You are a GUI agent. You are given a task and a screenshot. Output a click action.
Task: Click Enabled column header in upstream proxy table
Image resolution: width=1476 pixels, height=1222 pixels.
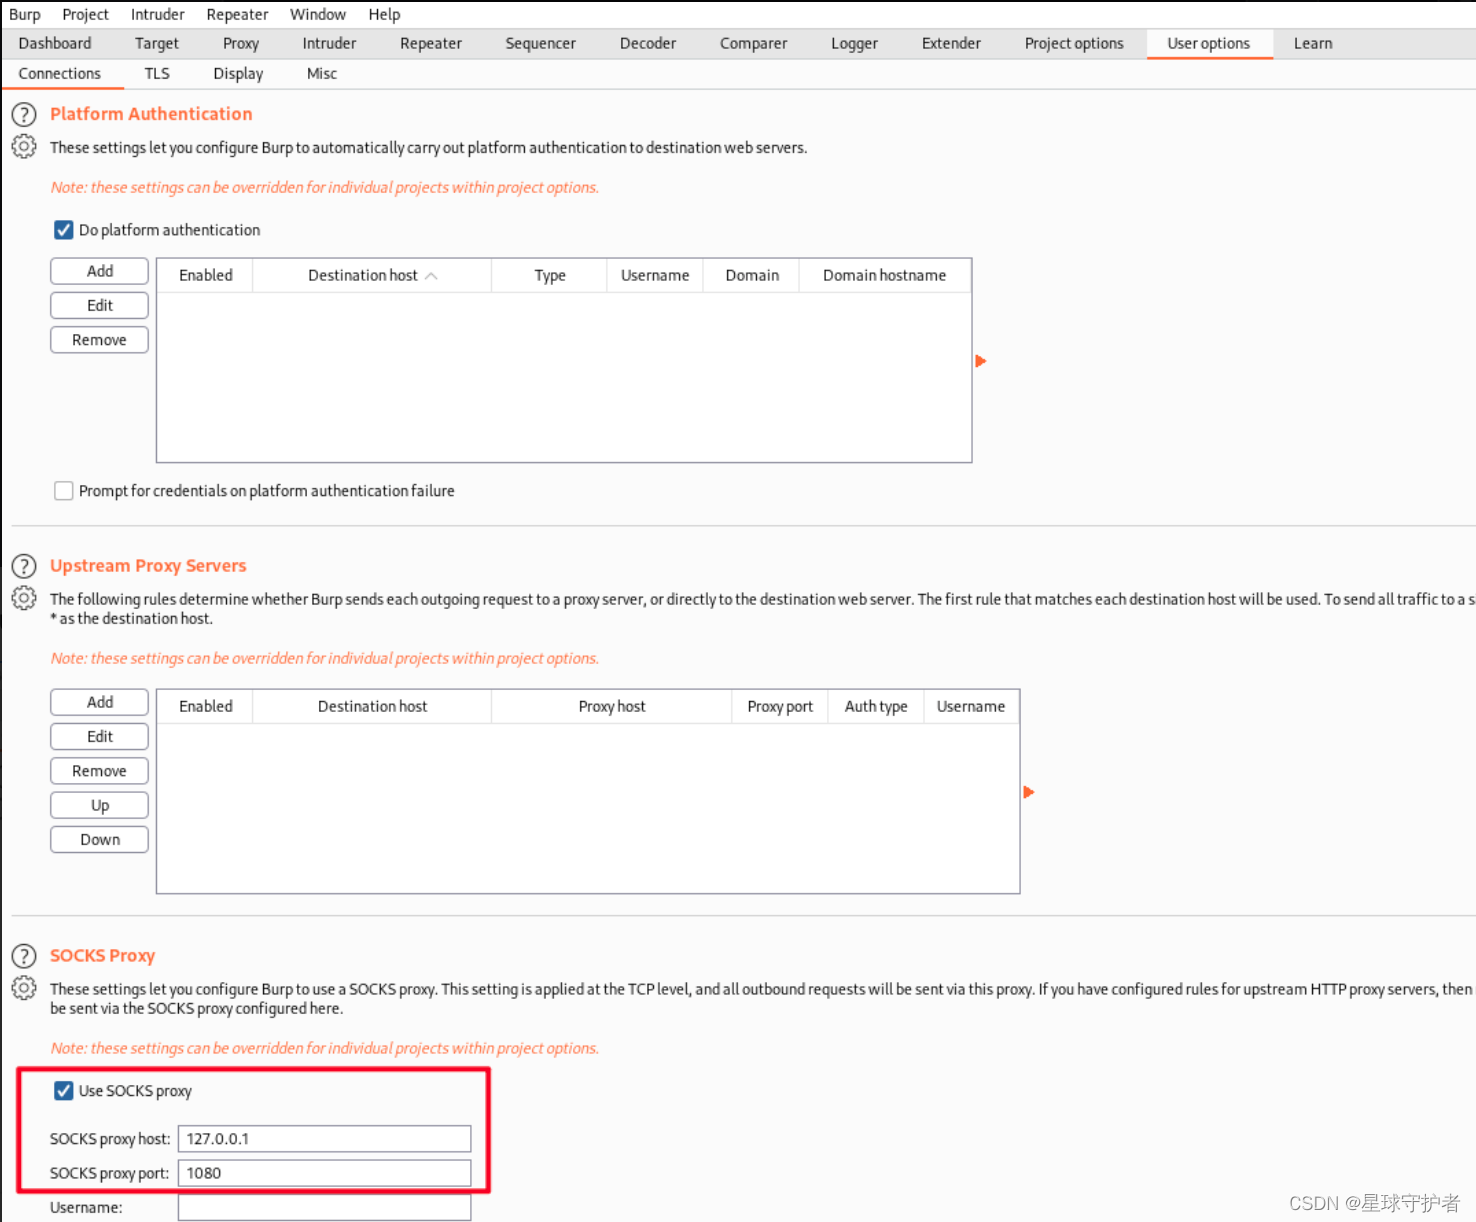click(206, 707)
